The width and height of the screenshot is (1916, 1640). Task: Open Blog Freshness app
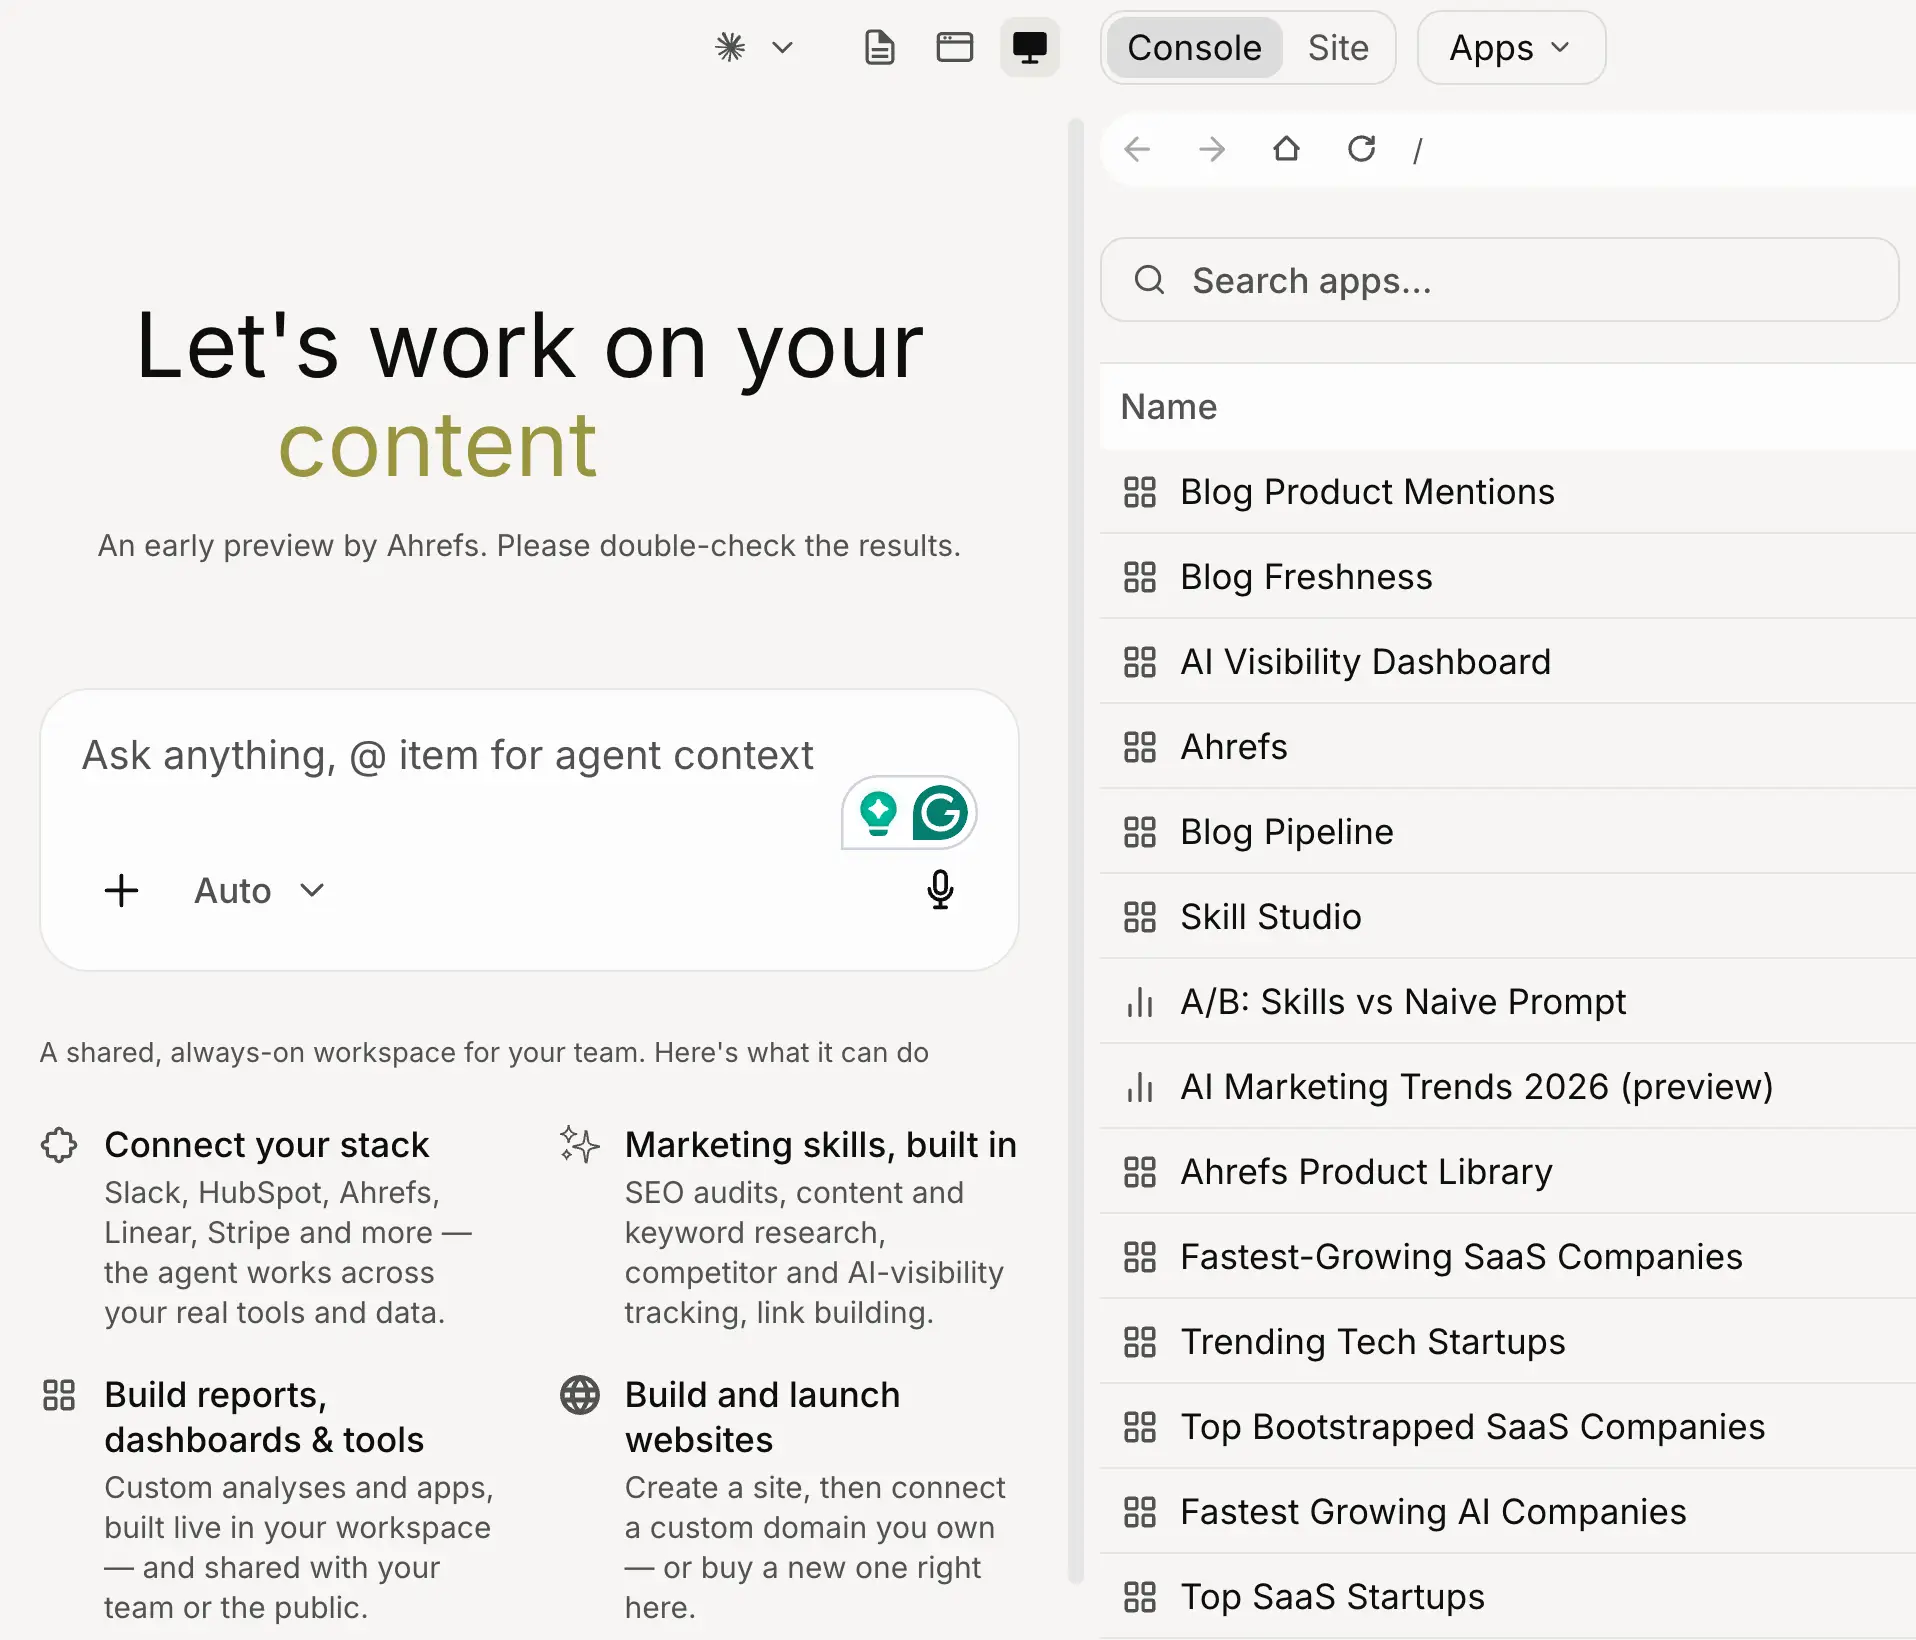click(1508, 577)
